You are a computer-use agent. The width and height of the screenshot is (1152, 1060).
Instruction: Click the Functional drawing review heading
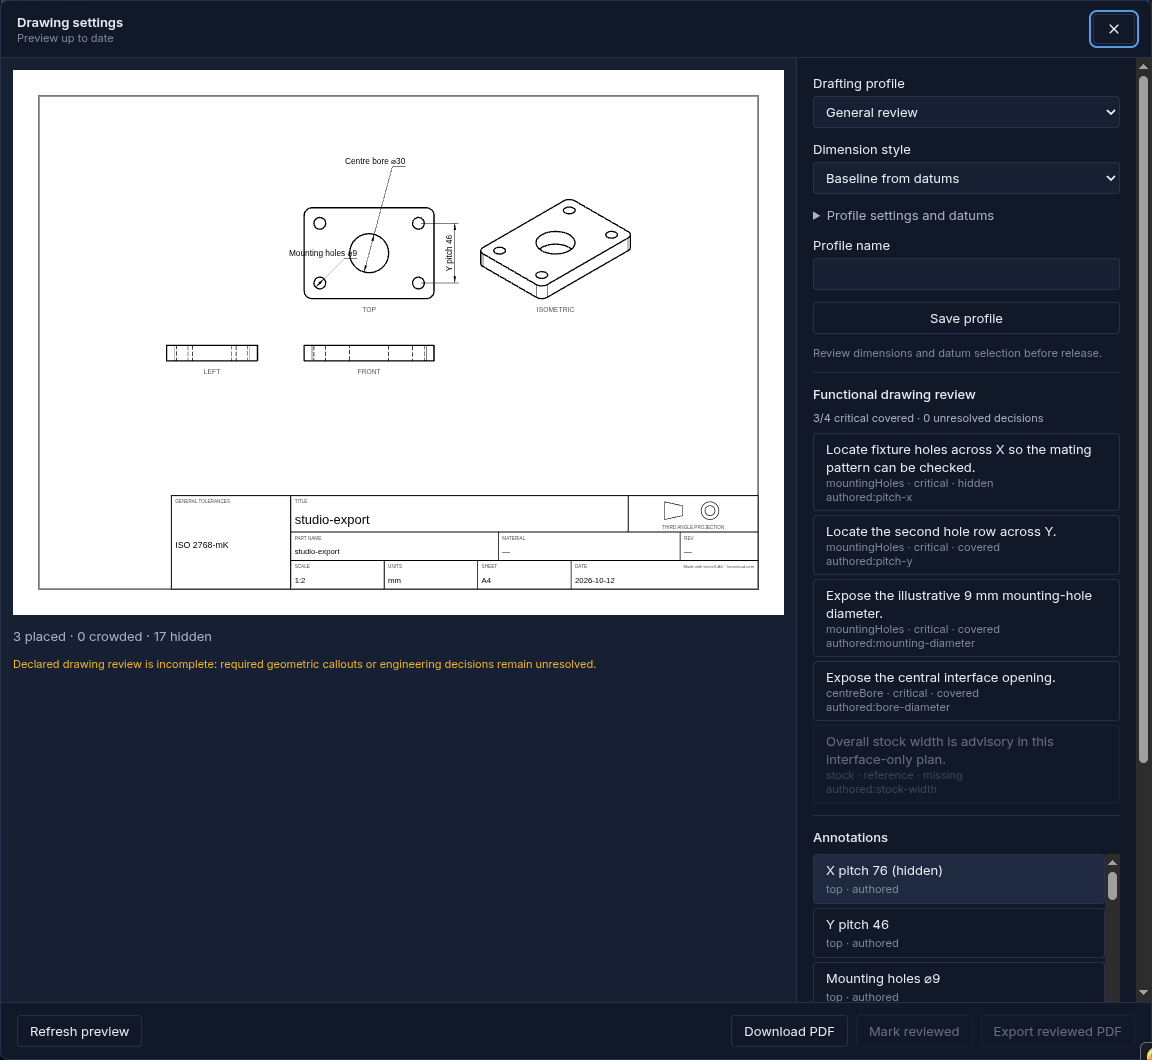click(x=894, y=394)
